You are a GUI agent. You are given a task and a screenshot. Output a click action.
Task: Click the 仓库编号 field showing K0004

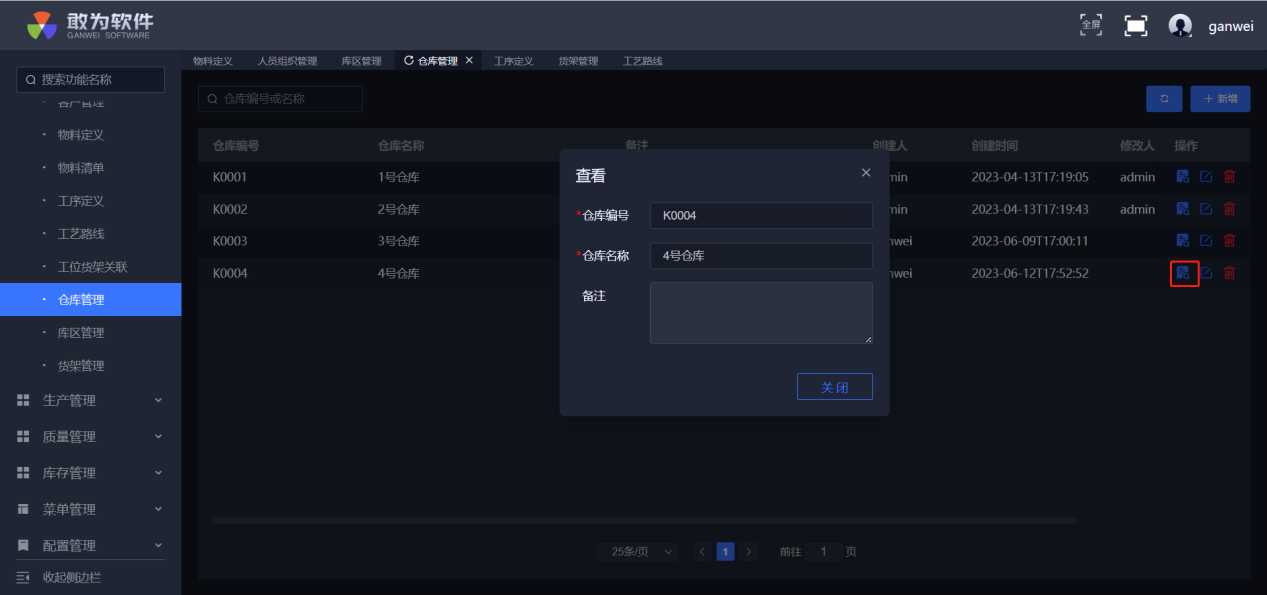point(761,216)
